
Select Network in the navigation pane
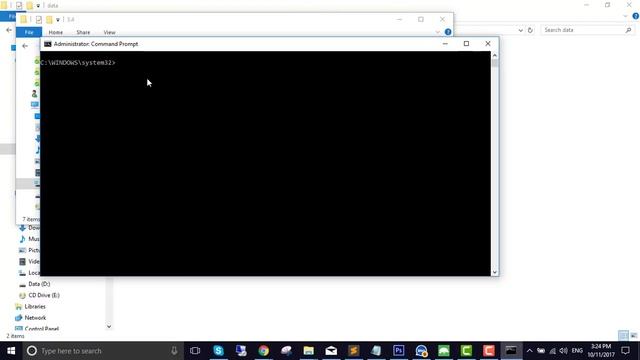pos(35,318)
